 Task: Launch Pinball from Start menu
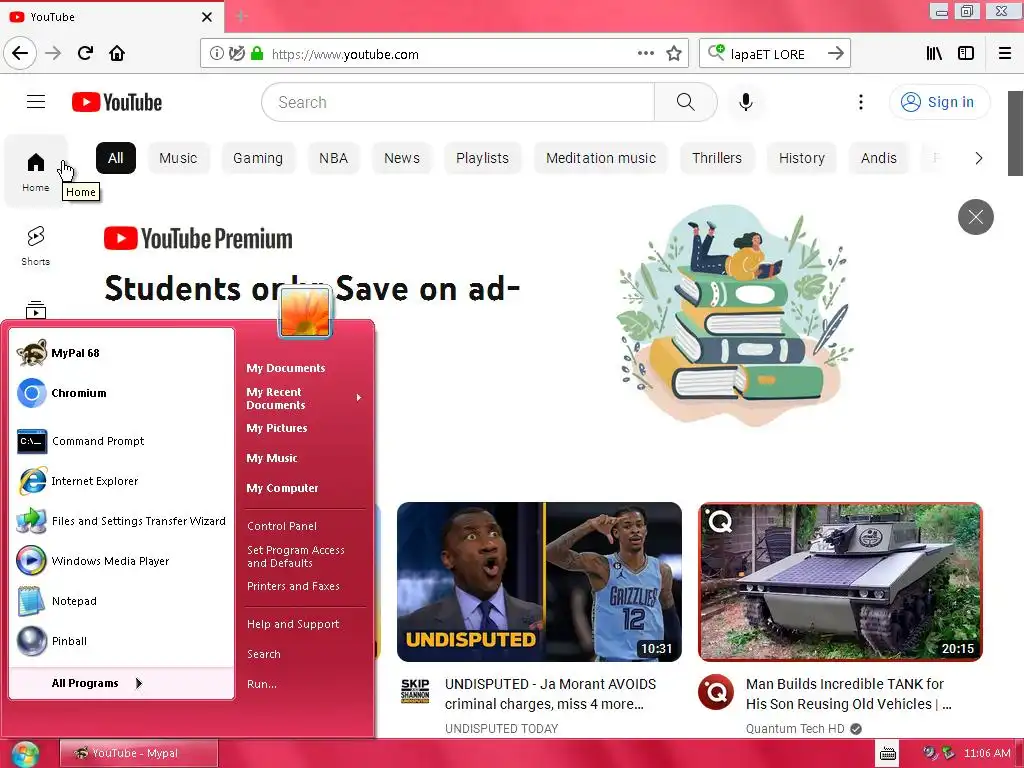(122, 641)
